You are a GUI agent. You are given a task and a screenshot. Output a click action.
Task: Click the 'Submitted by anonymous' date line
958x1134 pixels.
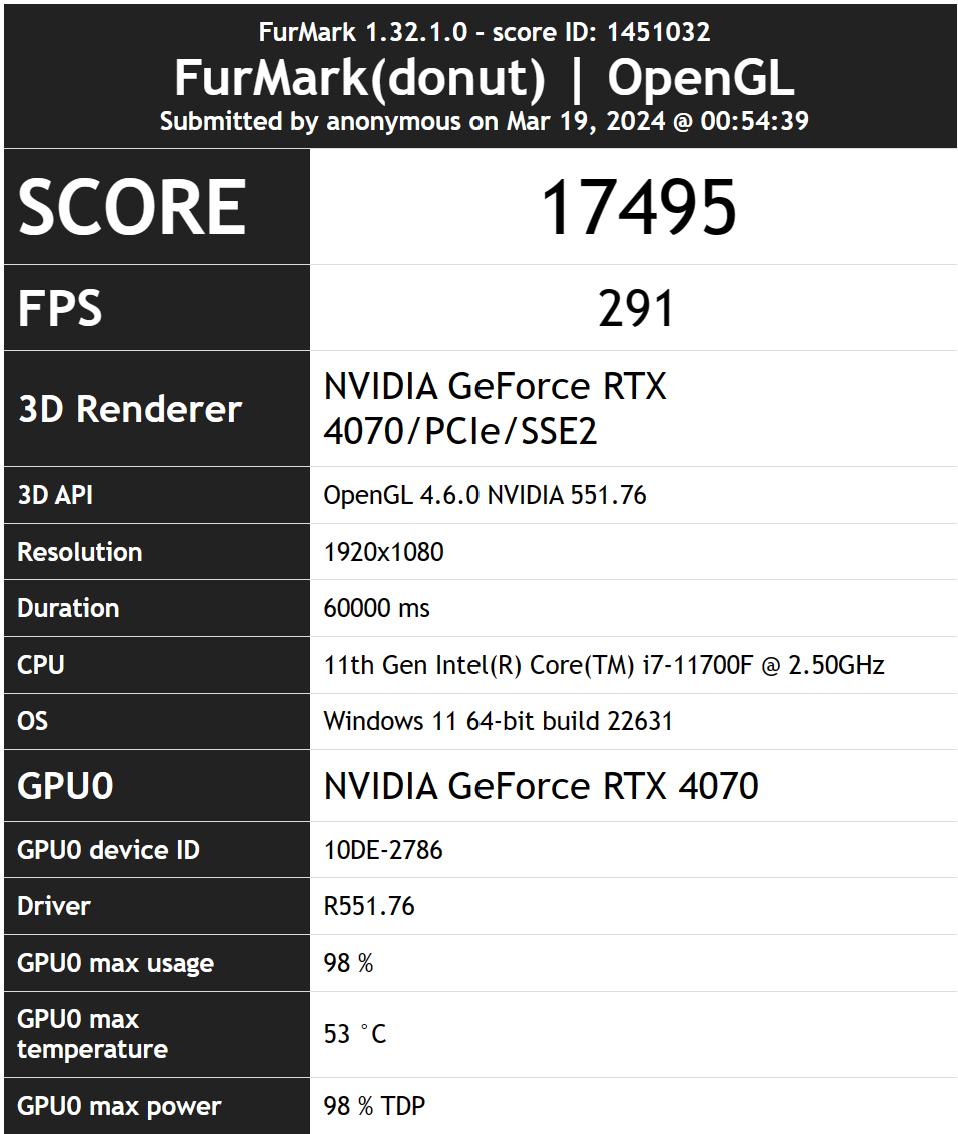coord(484,121)
